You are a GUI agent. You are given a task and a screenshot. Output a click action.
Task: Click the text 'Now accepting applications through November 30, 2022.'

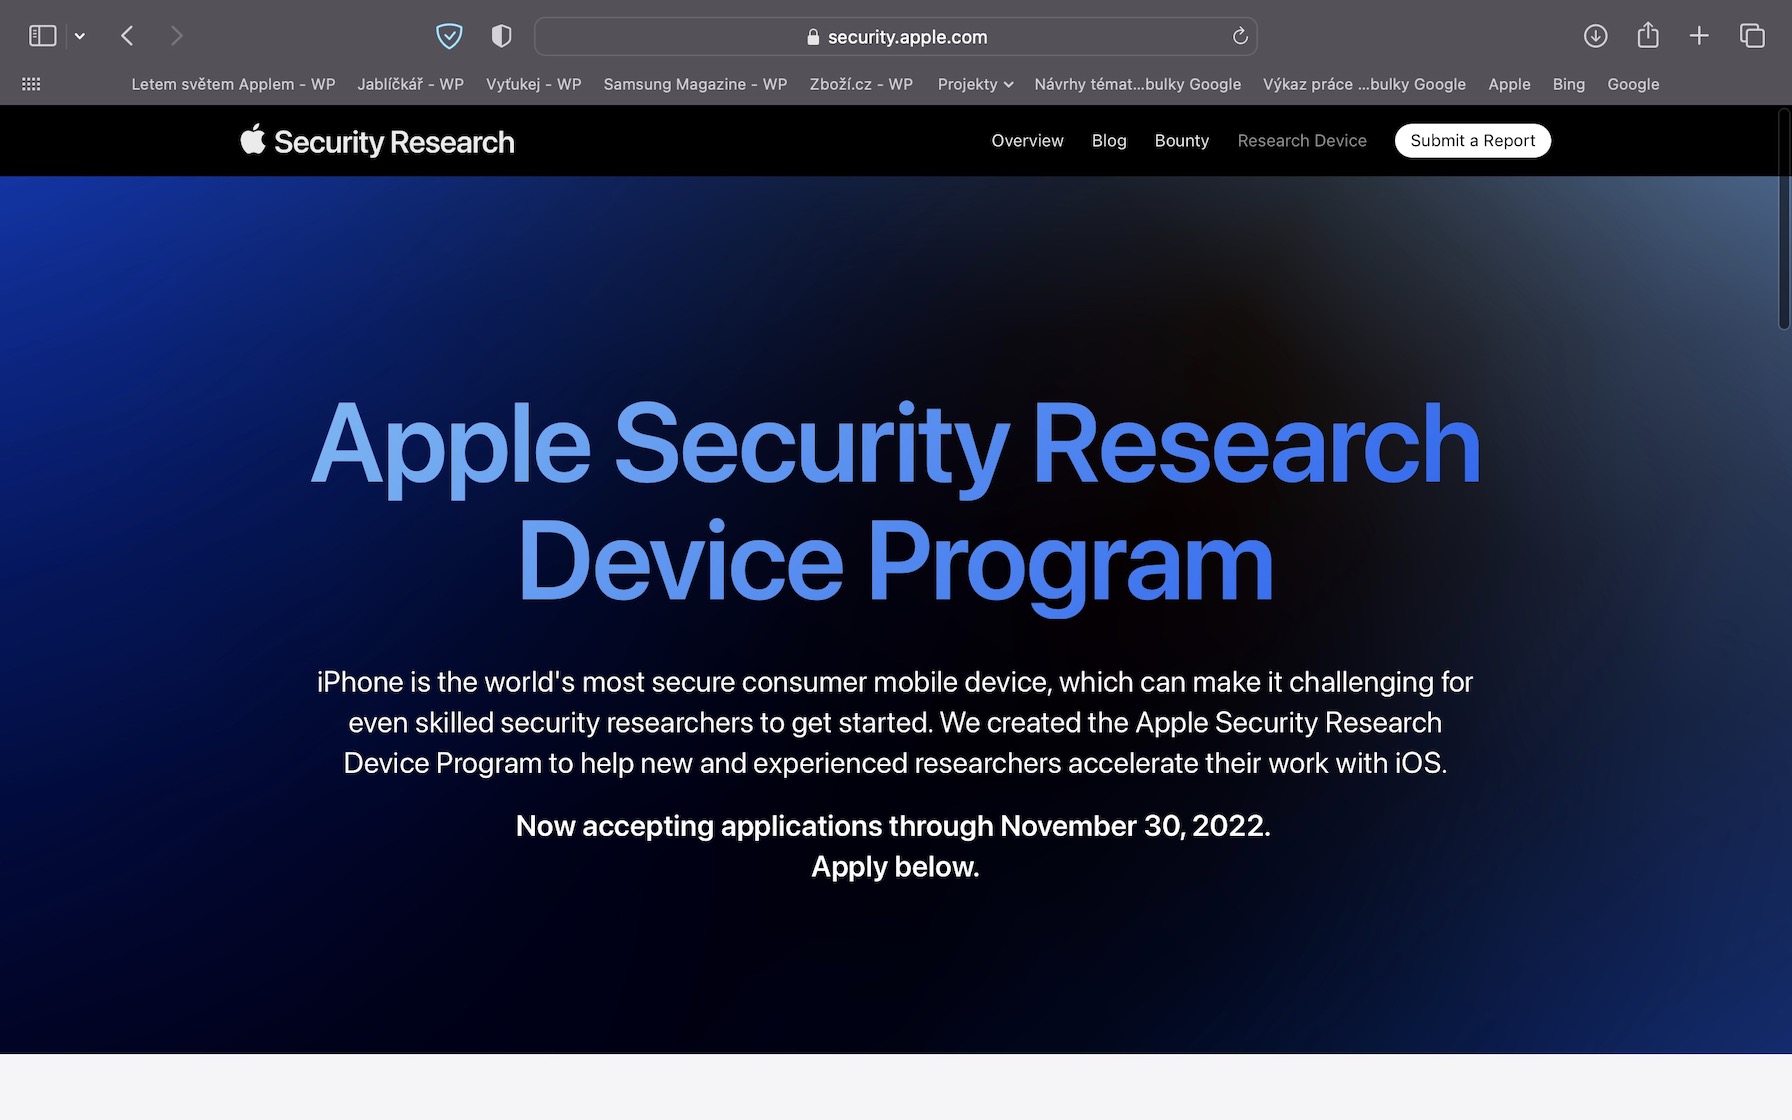[x=893, y=826]
